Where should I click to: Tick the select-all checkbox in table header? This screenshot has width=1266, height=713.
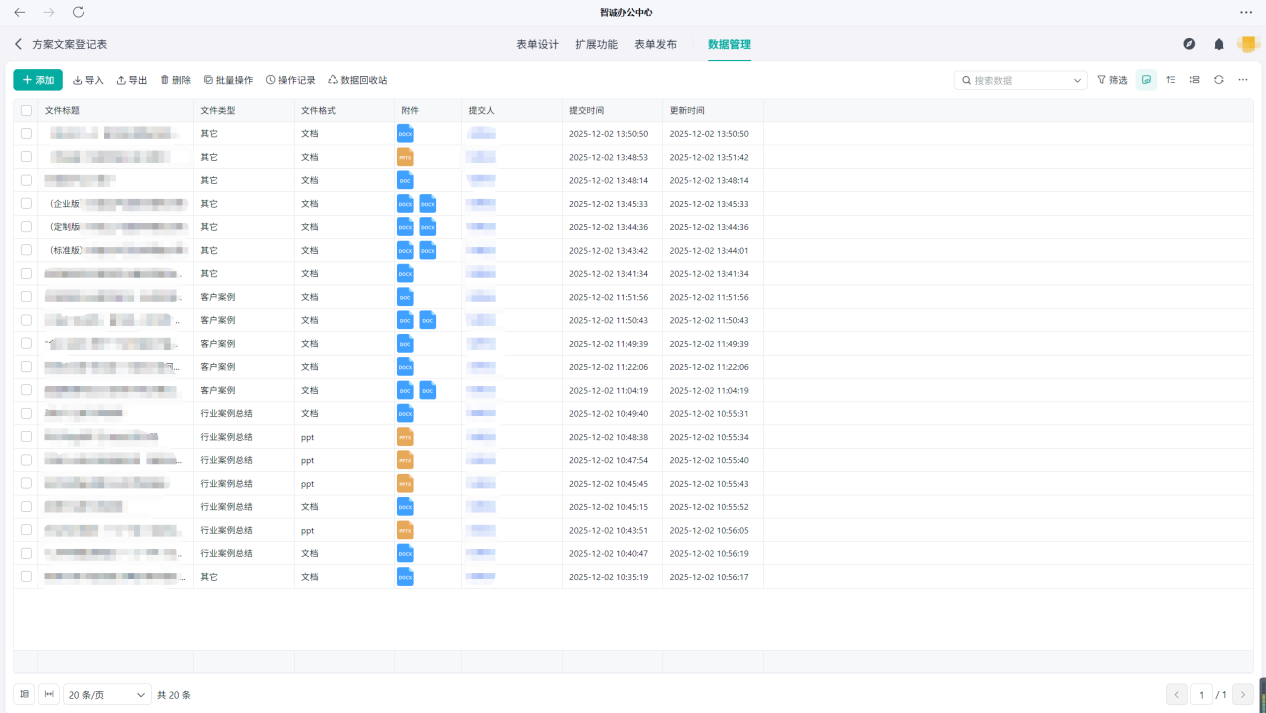(26, 110)
